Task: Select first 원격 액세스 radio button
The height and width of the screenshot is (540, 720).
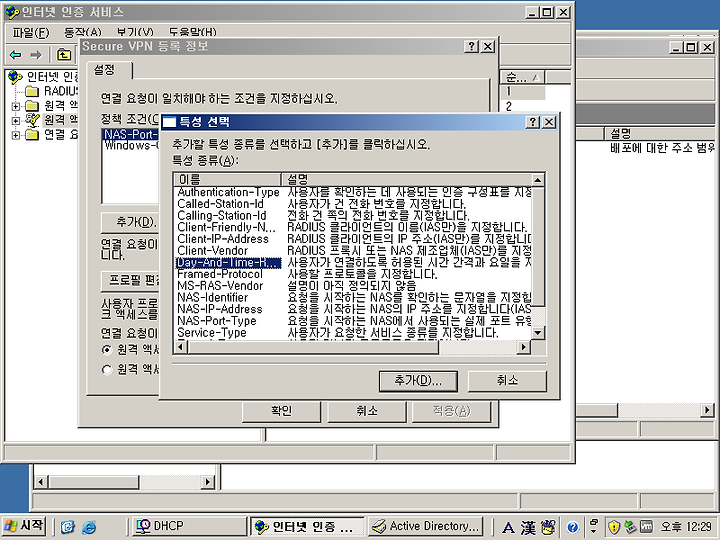Action: (x=107, y=350)
